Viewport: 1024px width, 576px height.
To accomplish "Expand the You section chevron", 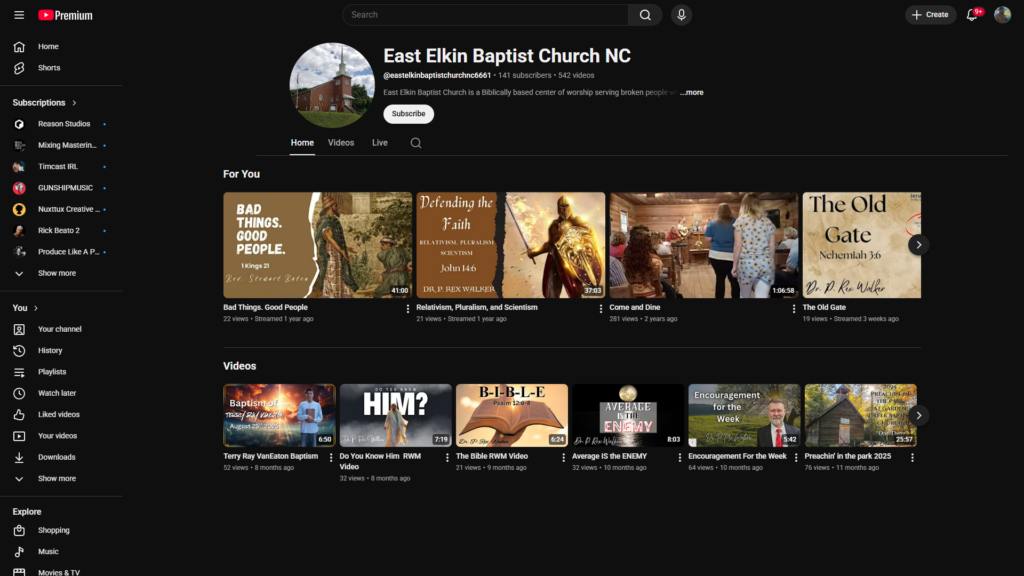I will pos(36,308).
